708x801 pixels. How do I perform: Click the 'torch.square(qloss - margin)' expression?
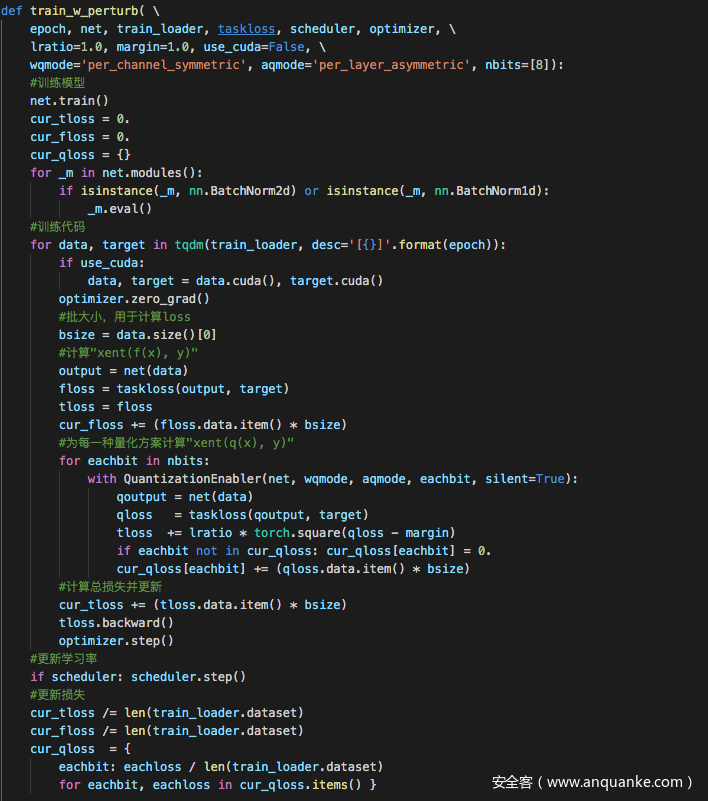354,533
